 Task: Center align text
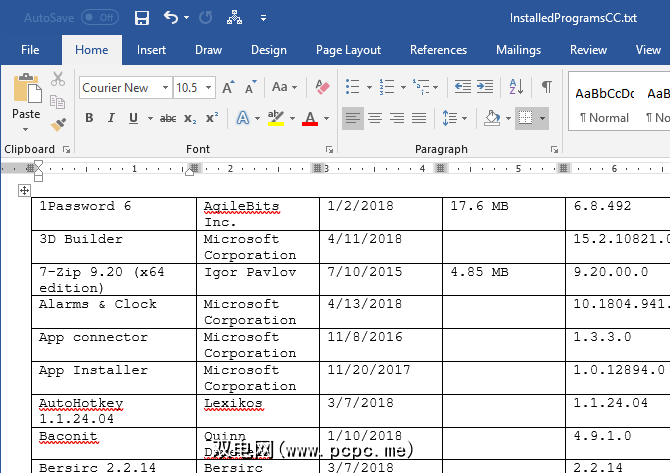tap(375, 118)
